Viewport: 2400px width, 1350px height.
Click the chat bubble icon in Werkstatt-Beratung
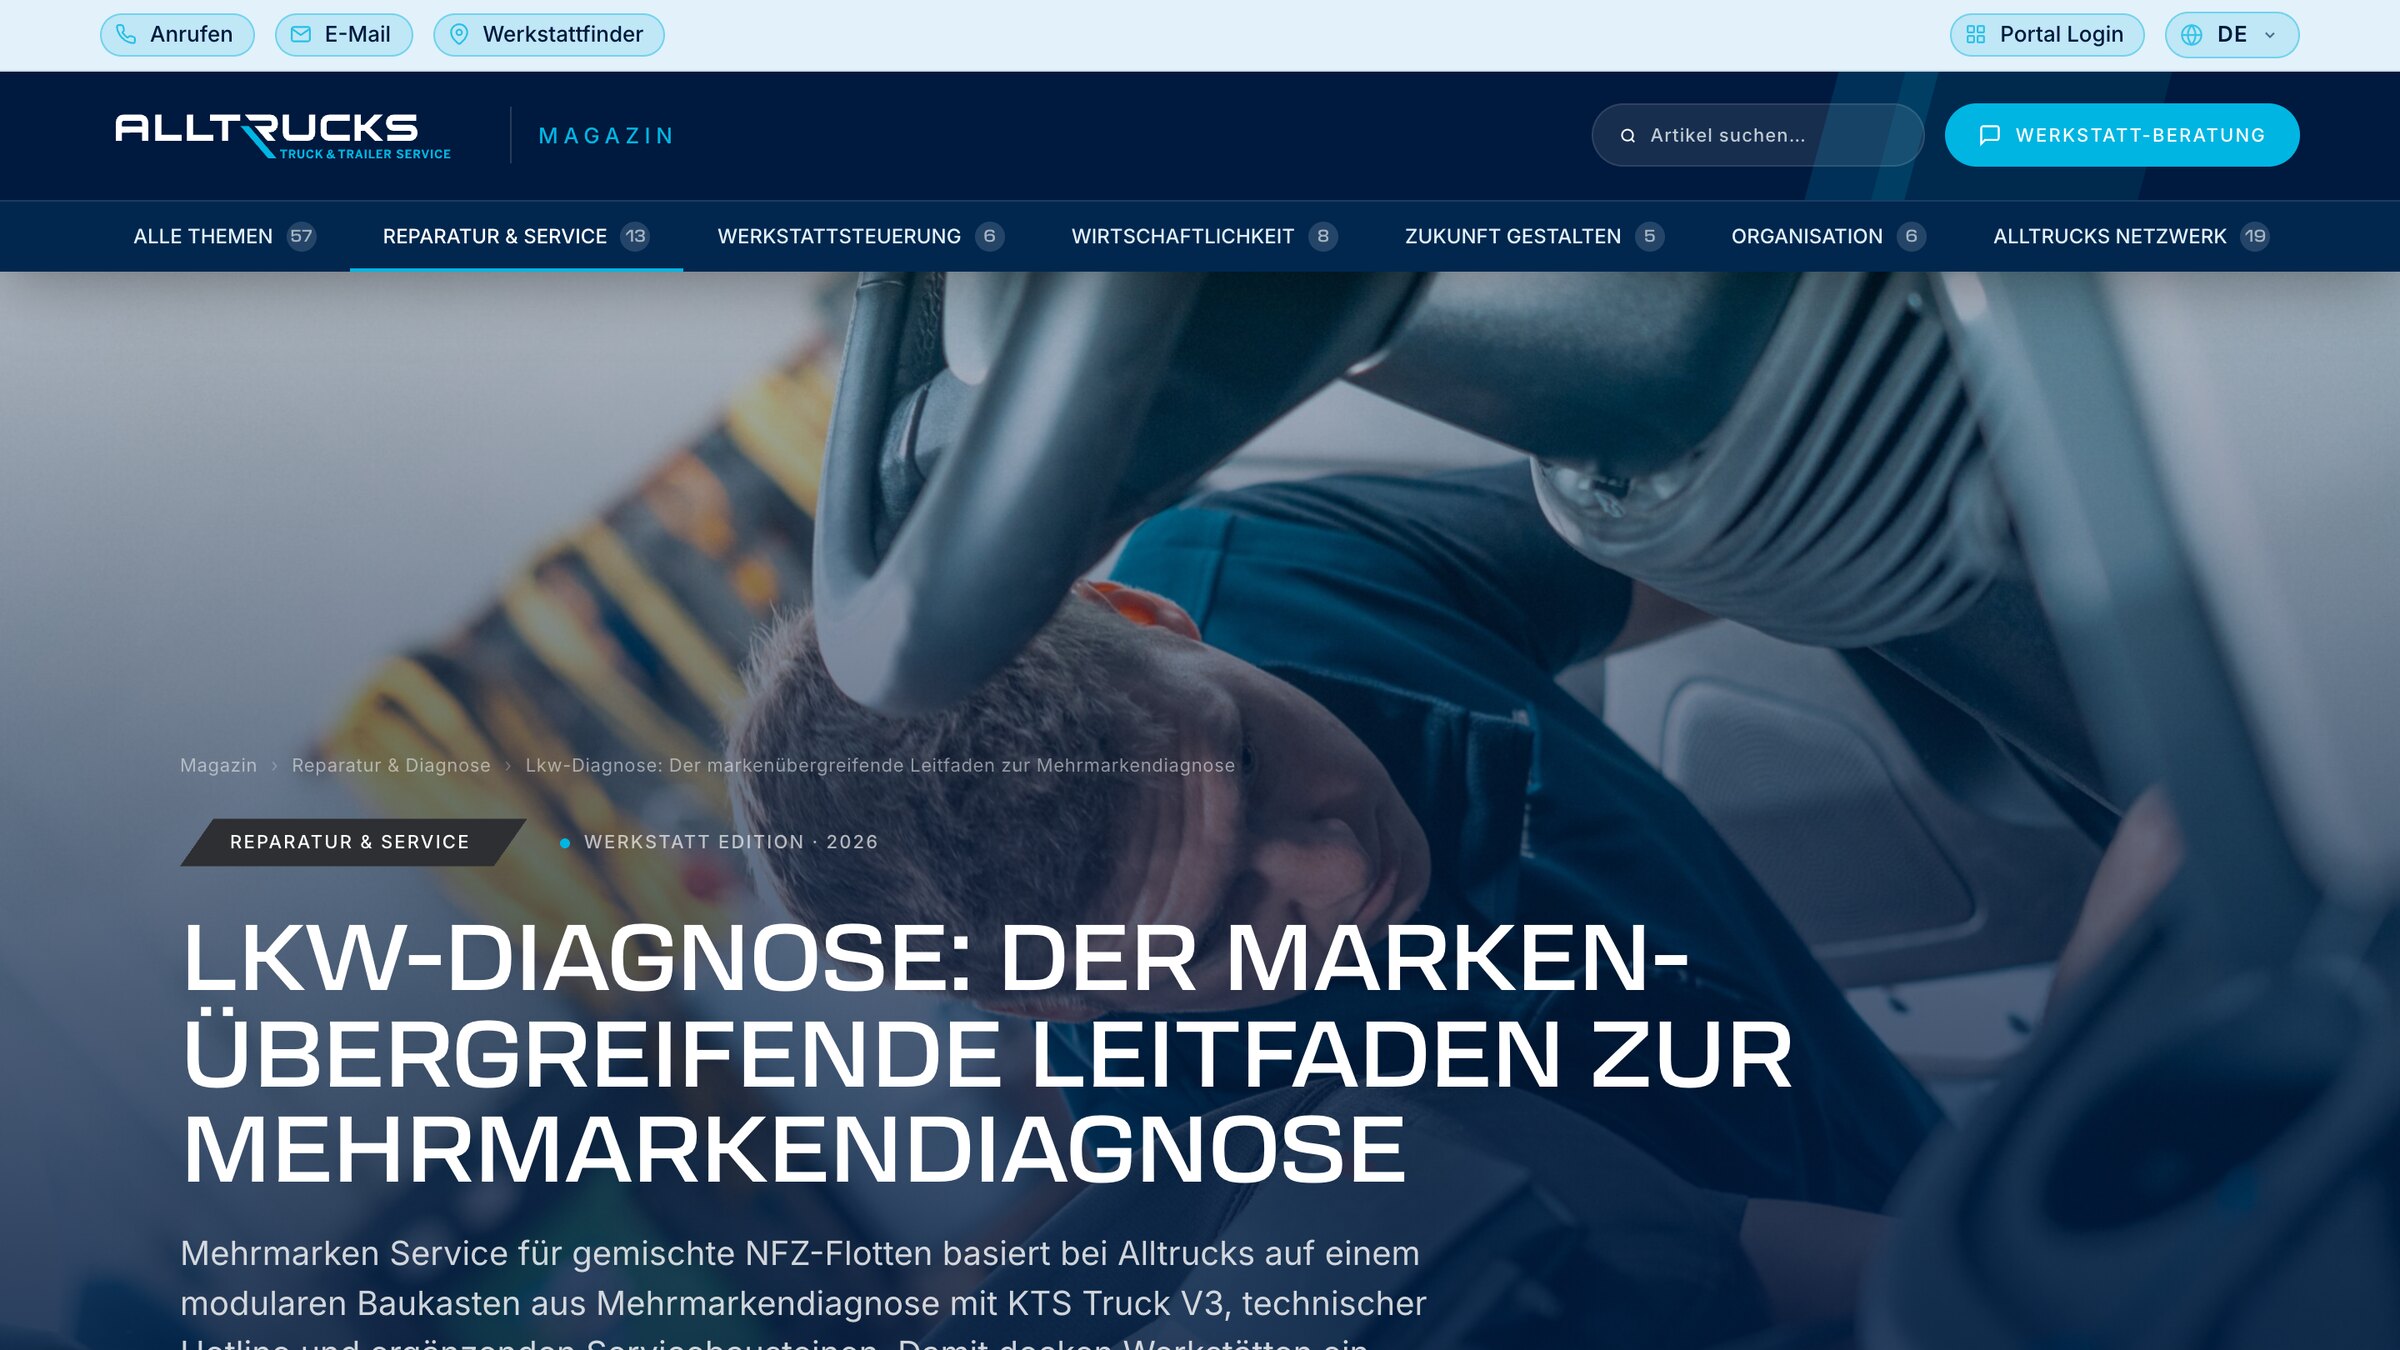[1989, 135]
